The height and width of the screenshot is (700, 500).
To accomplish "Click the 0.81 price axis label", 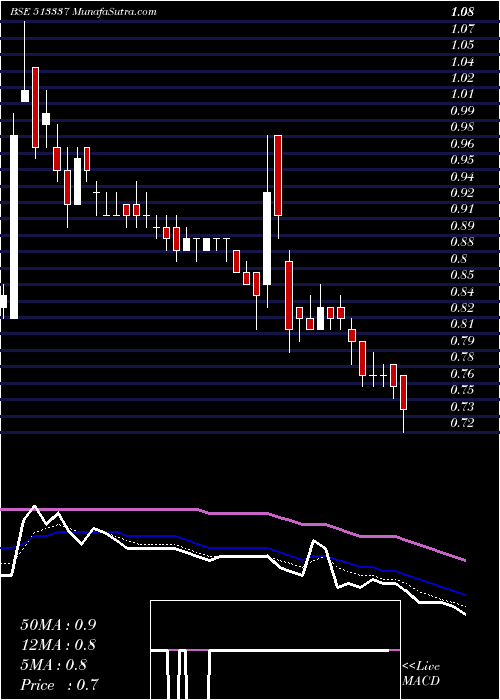I will point(462,323).
